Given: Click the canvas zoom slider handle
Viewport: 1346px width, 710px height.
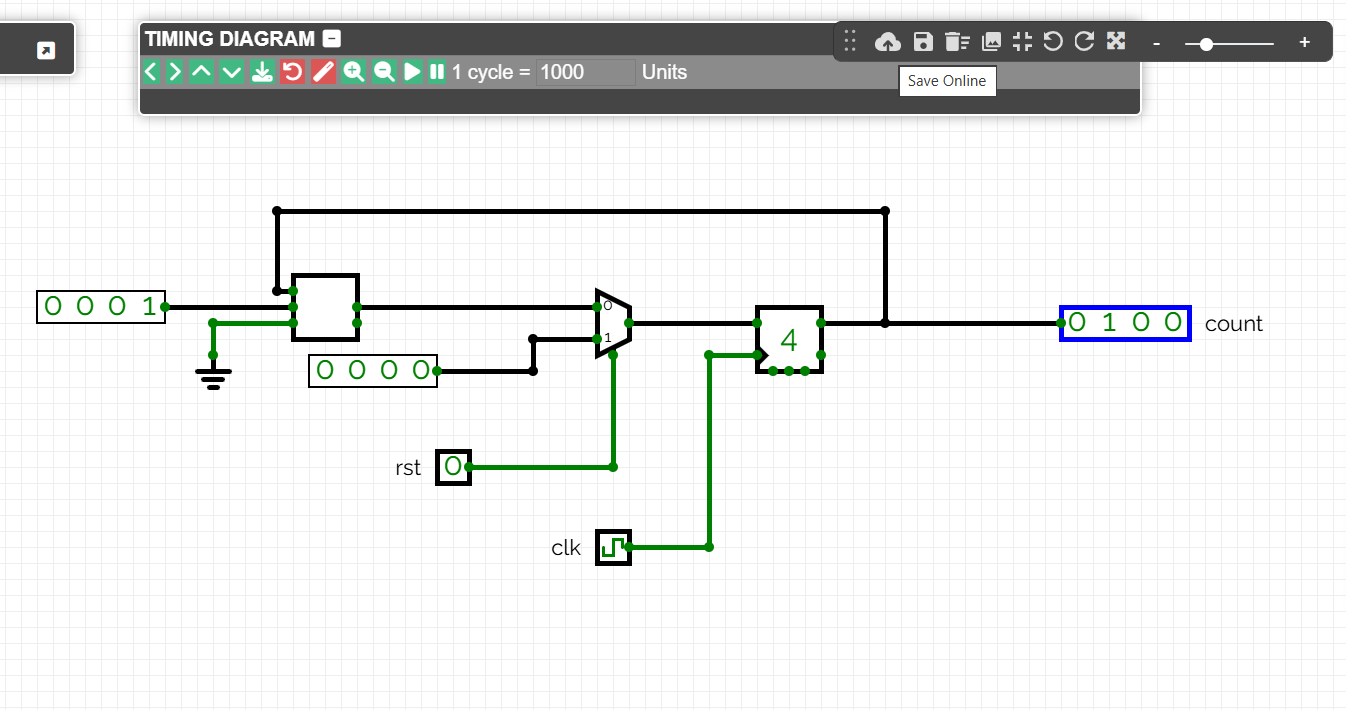Looking at the screenshot, I should [x=1207, y=44].
